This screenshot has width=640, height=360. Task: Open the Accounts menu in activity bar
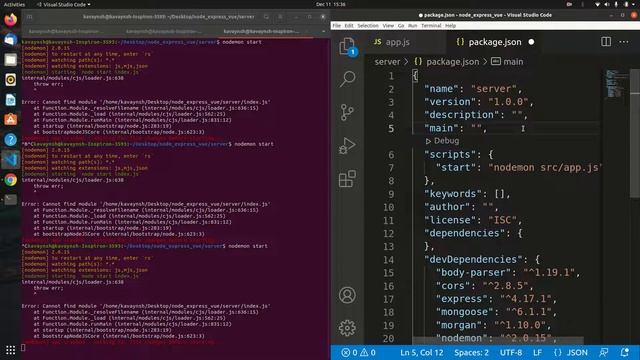point(347,295)
